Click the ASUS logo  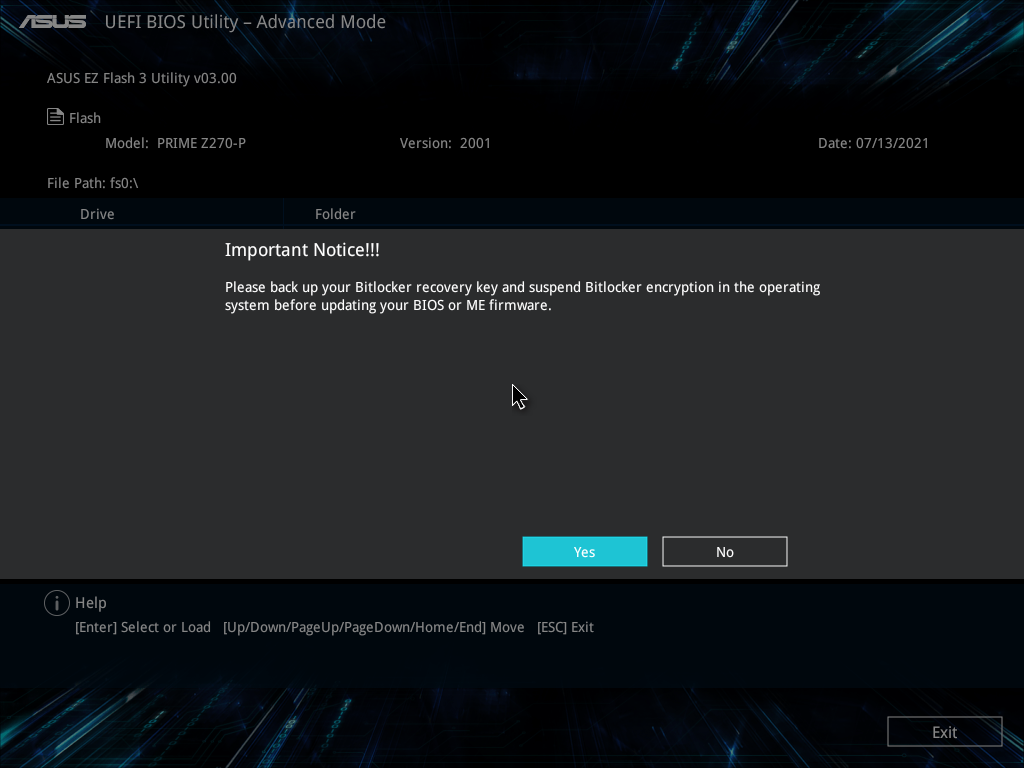tap(53, 22)
